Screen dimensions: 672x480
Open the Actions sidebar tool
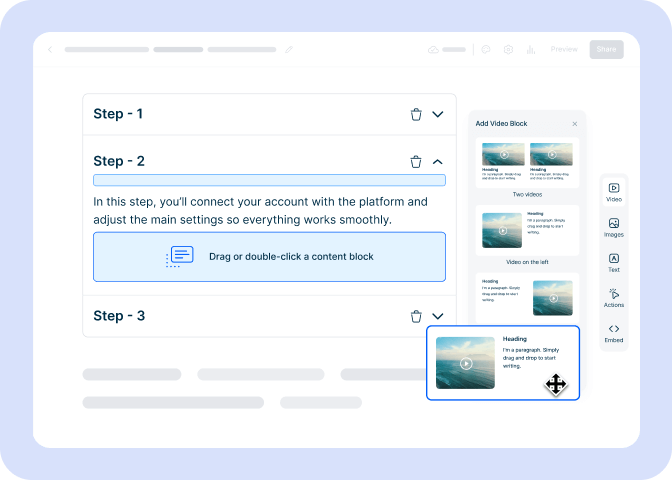(x=614, y=298)
